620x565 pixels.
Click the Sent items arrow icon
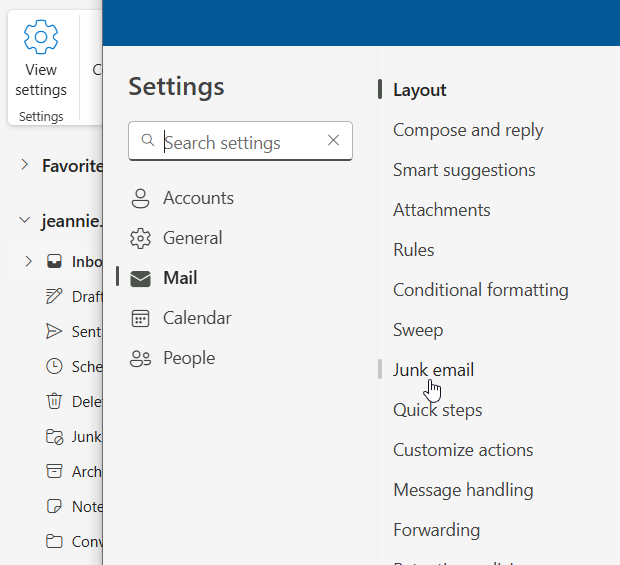pos(54,331)
